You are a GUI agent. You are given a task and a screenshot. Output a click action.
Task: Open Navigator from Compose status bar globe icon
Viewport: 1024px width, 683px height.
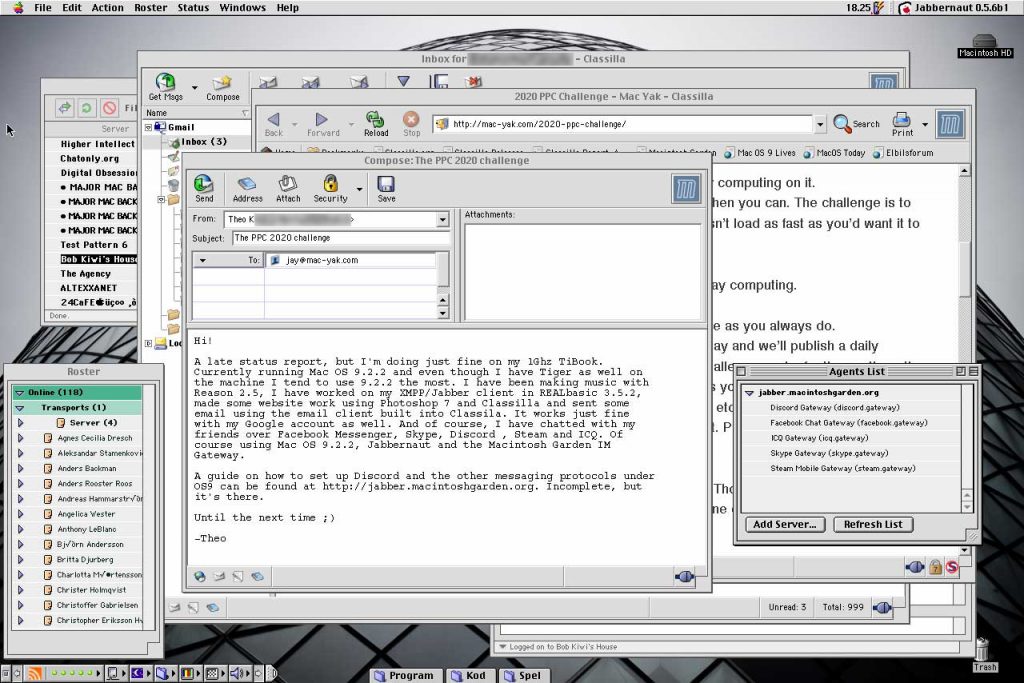pyautogui.click(x=200, y=576)
